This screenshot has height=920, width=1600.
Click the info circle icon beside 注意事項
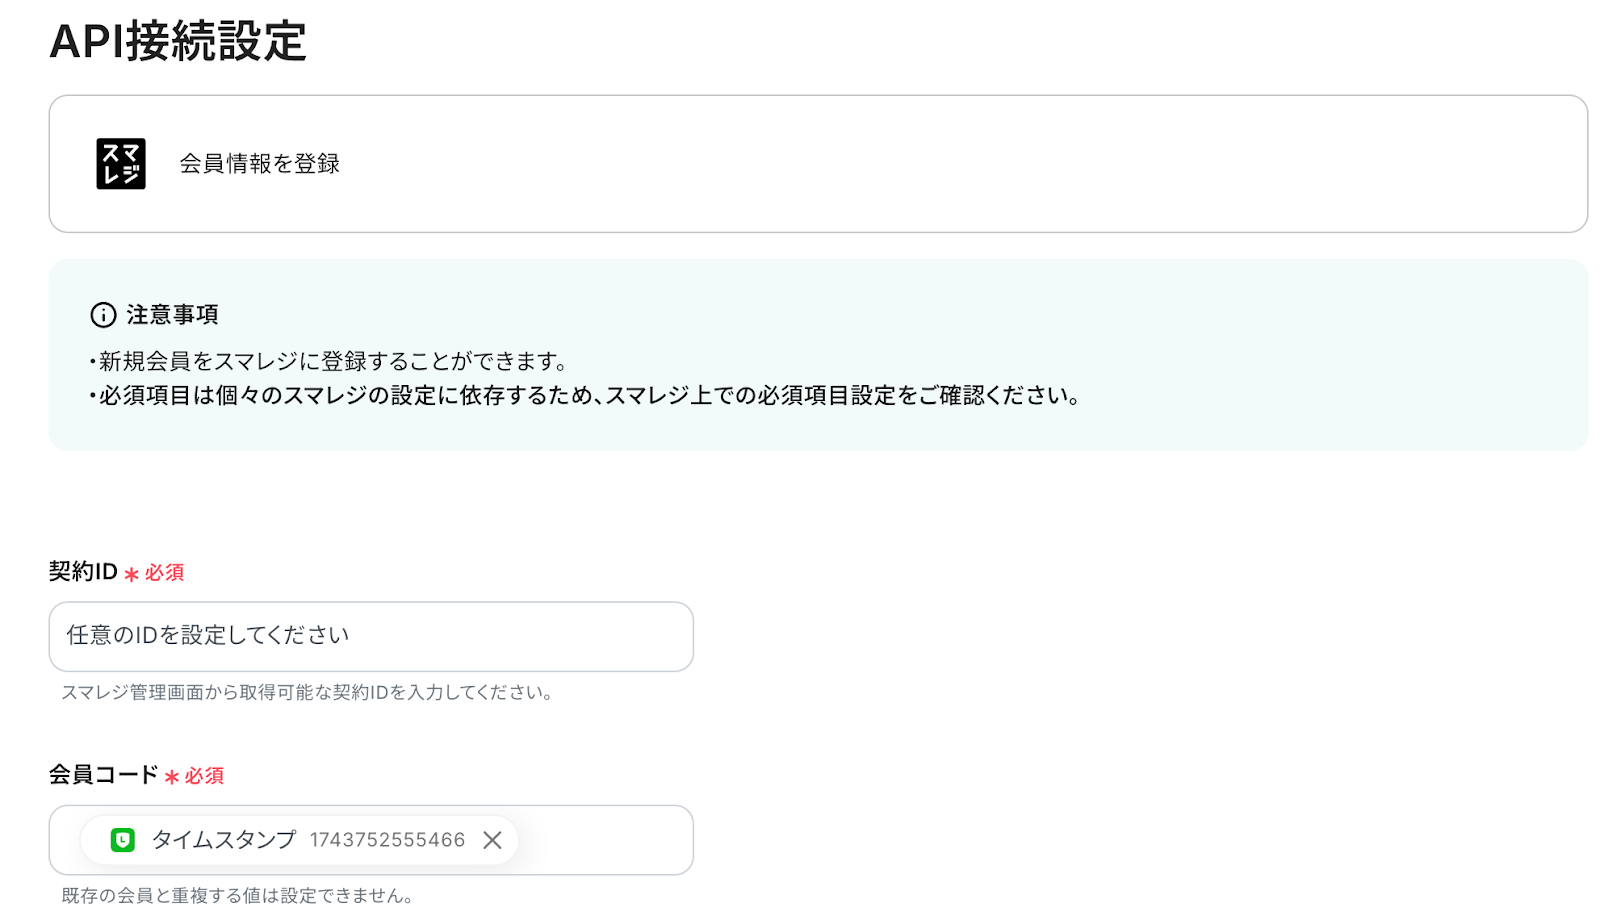click(103, 315)
